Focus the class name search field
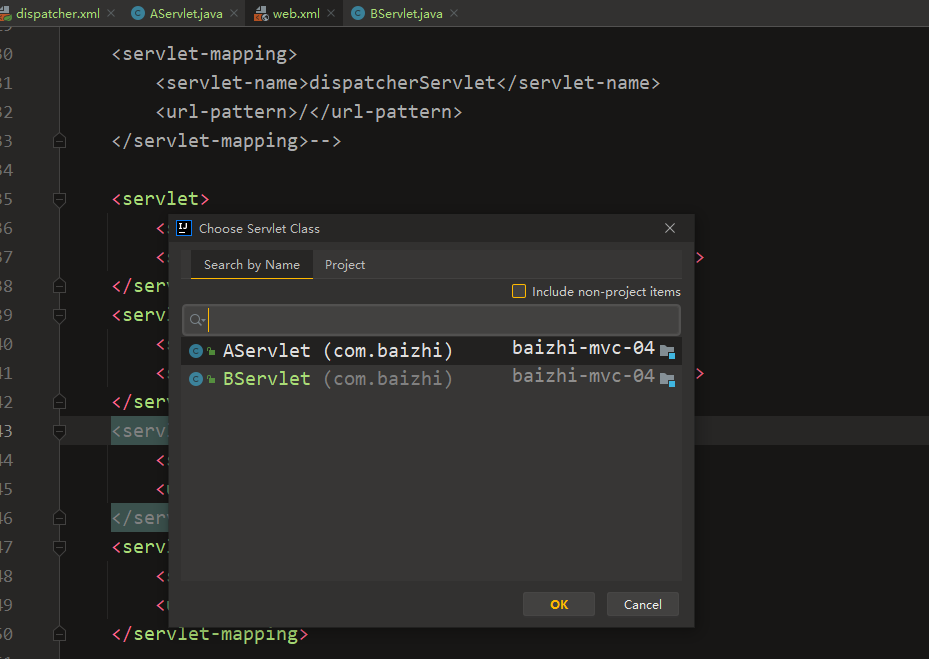This screenshot has width=929, height=659. (x=431, y=320)
